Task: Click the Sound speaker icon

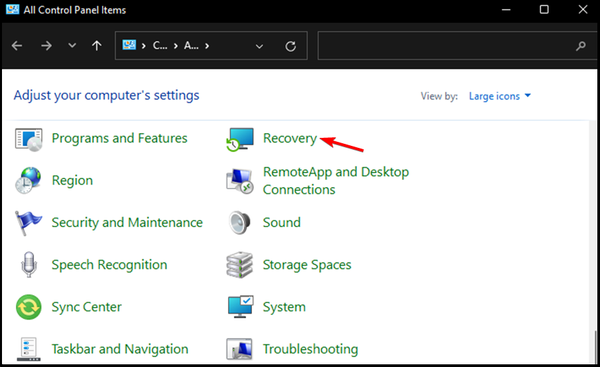Action: coord(240,222)
